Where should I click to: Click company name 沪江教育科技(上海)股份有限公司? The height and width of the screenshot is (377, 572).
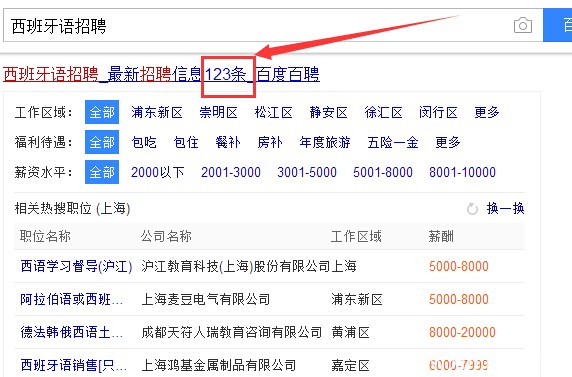point(236,266)
